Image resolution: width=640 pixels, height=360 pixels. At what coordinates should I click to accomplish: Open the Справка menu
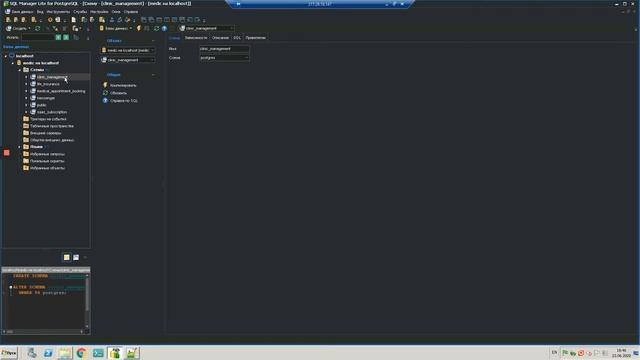[131, 12]
